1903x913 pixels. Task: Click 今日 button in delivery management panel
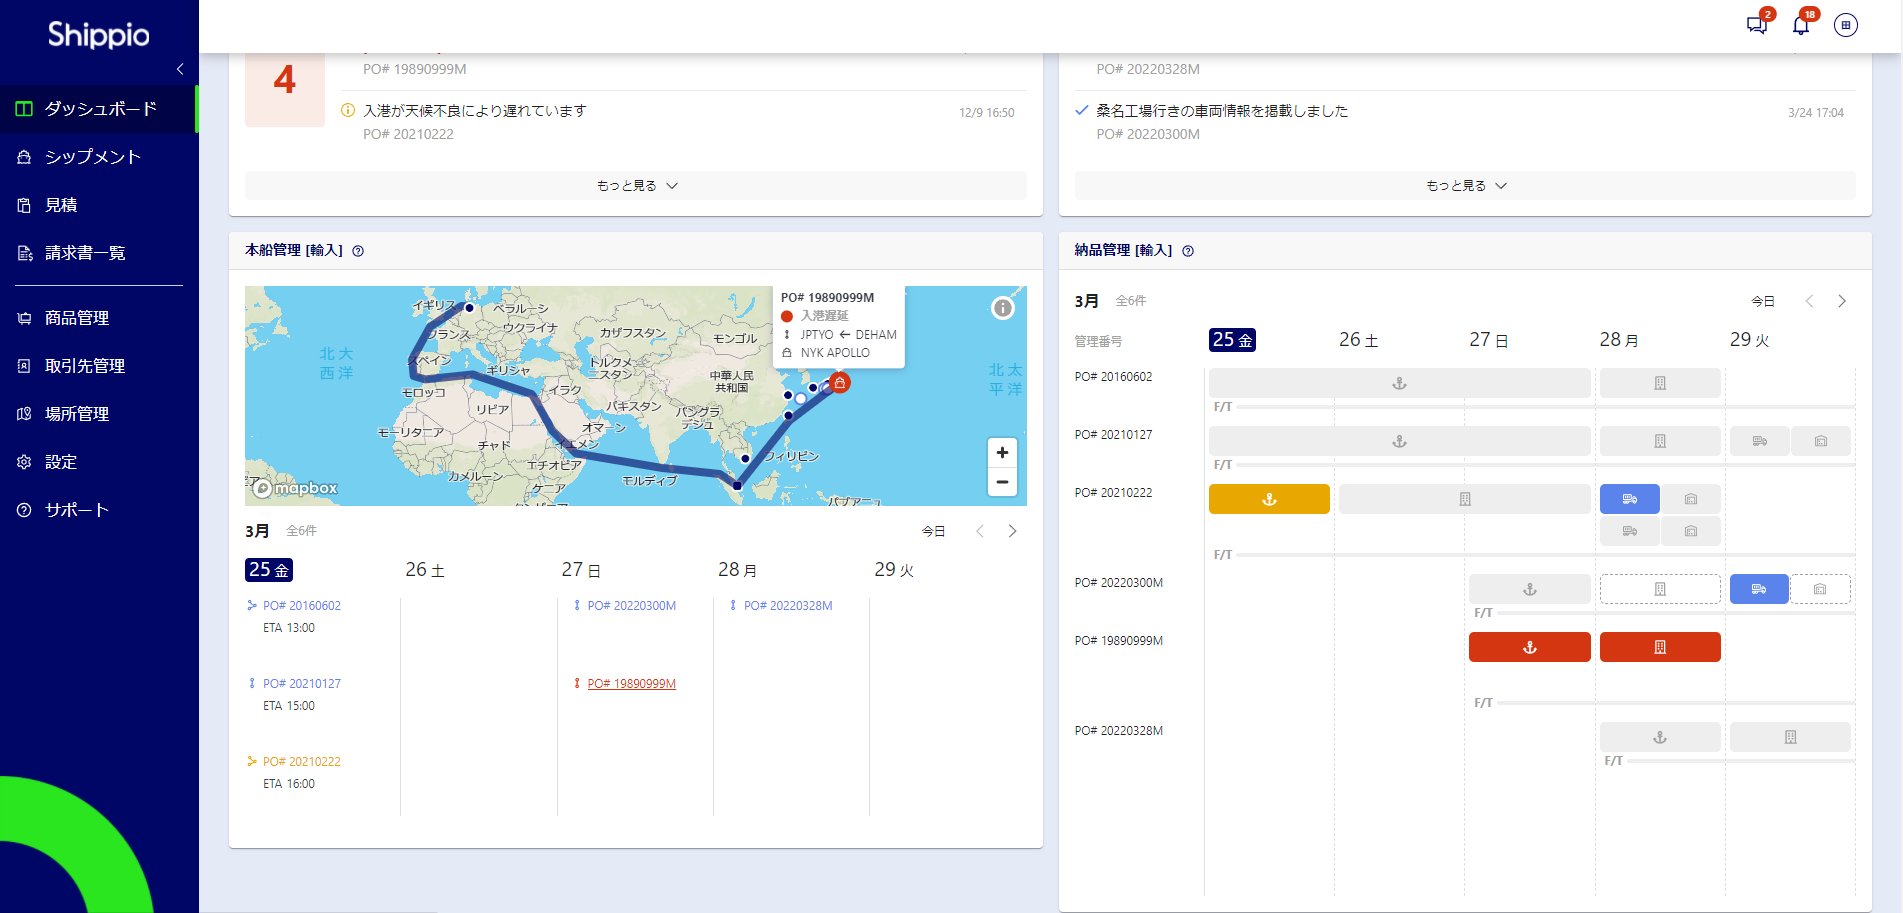click(1762, 301)
